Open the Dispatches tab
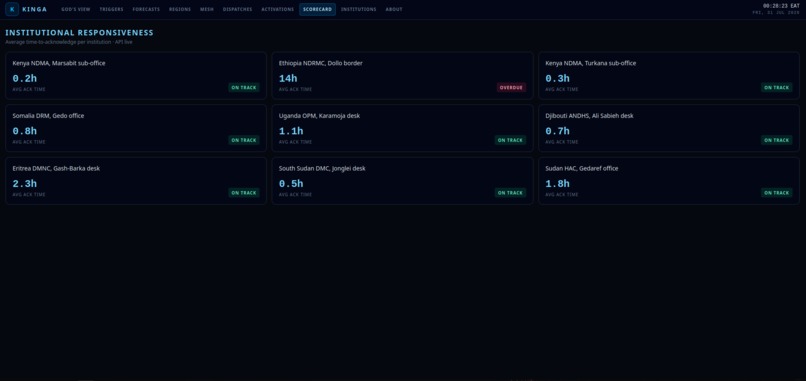 click(x=237, y=9)
